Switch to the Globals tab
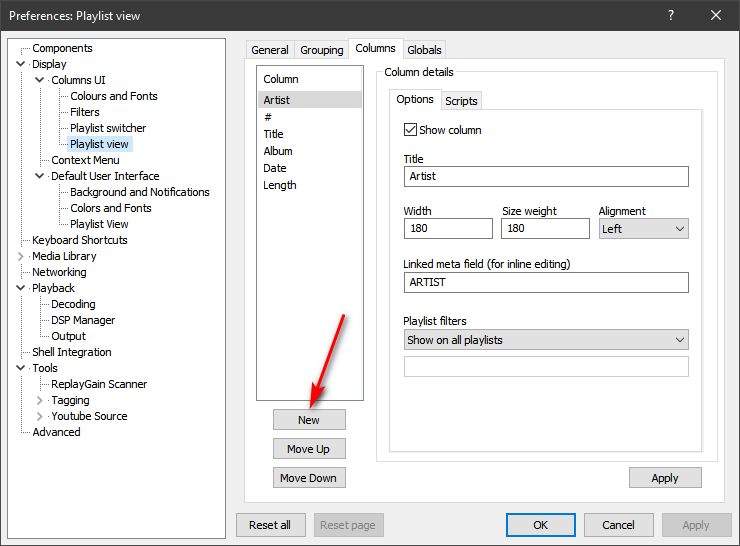The image size is (740, 546). [x=424, y=50]
